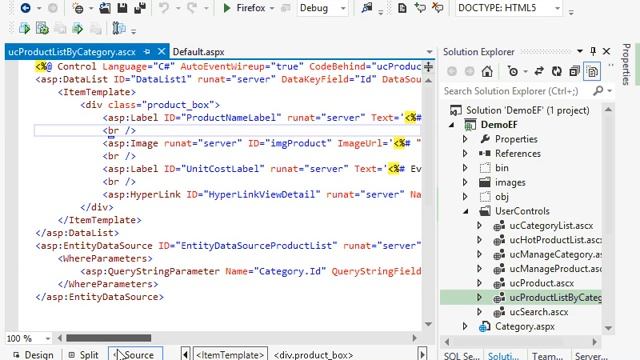Click the Navigate Backward arrow icon
640x360 pixels.
point(25,8)
